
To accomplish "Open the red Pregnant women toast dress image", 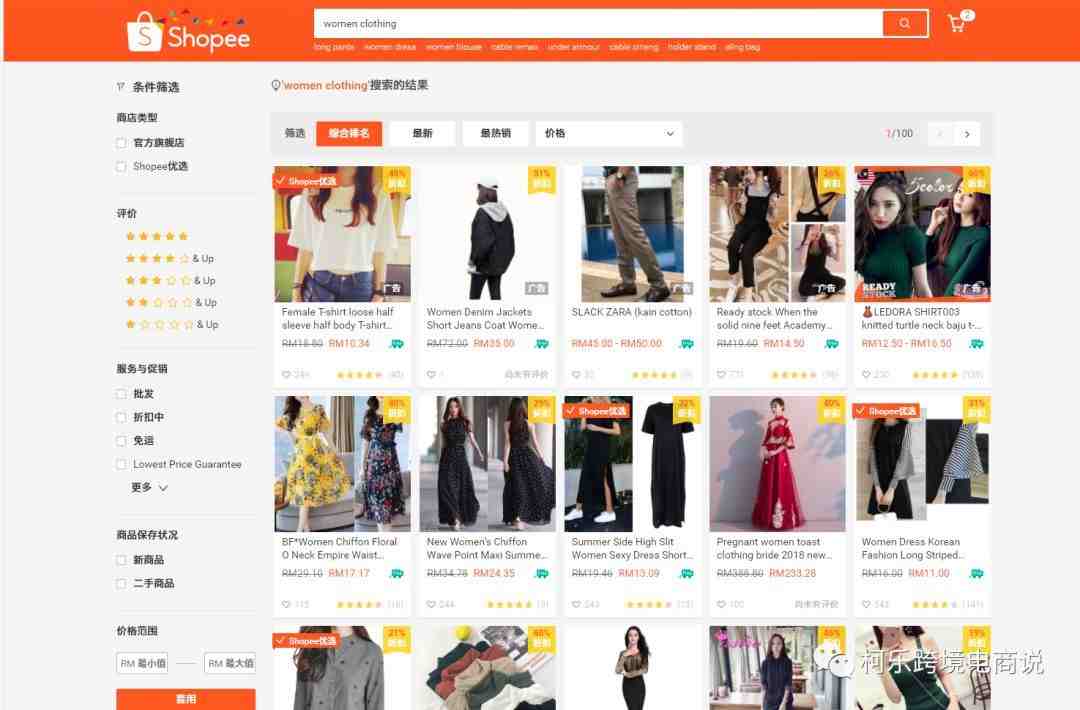I will point(778,463).
